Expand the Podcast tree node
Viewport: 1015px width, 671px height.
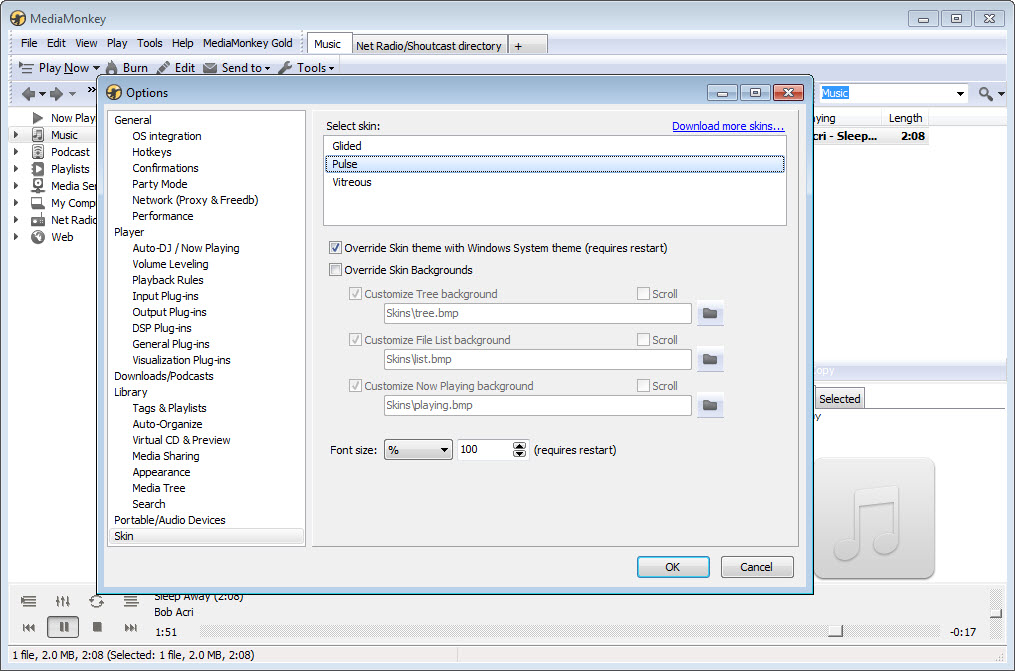[x=16, y=151]
